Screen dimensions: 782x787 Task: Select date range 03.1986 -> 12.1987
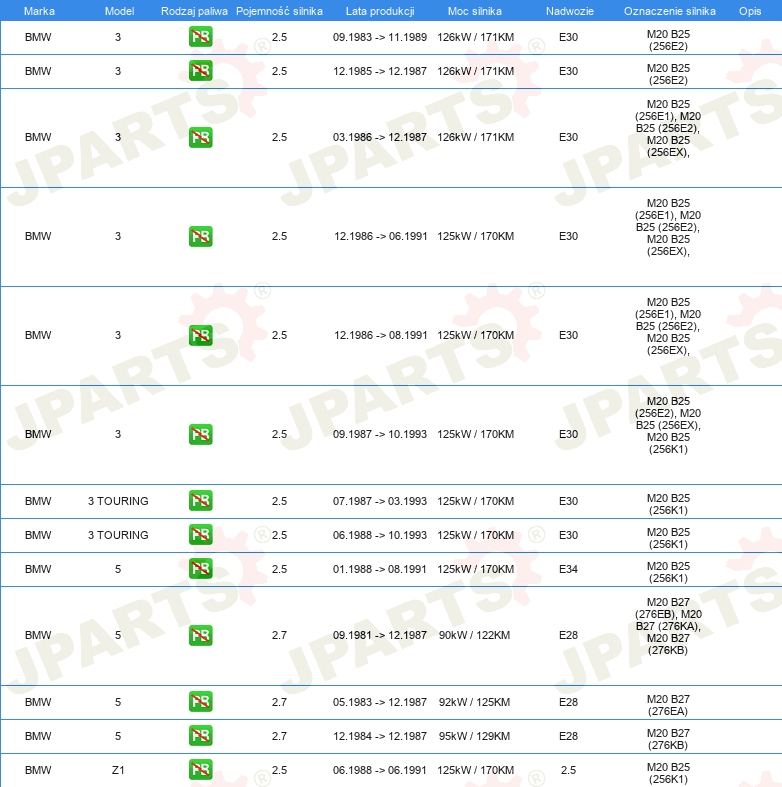coord(380,138)
